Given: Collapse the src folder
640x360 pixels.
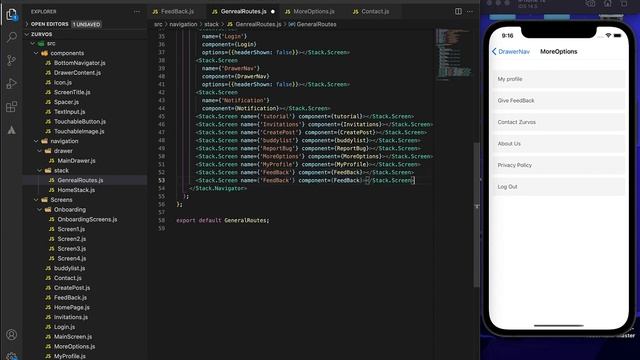Looking at the screenshot, I should point(51,43).
